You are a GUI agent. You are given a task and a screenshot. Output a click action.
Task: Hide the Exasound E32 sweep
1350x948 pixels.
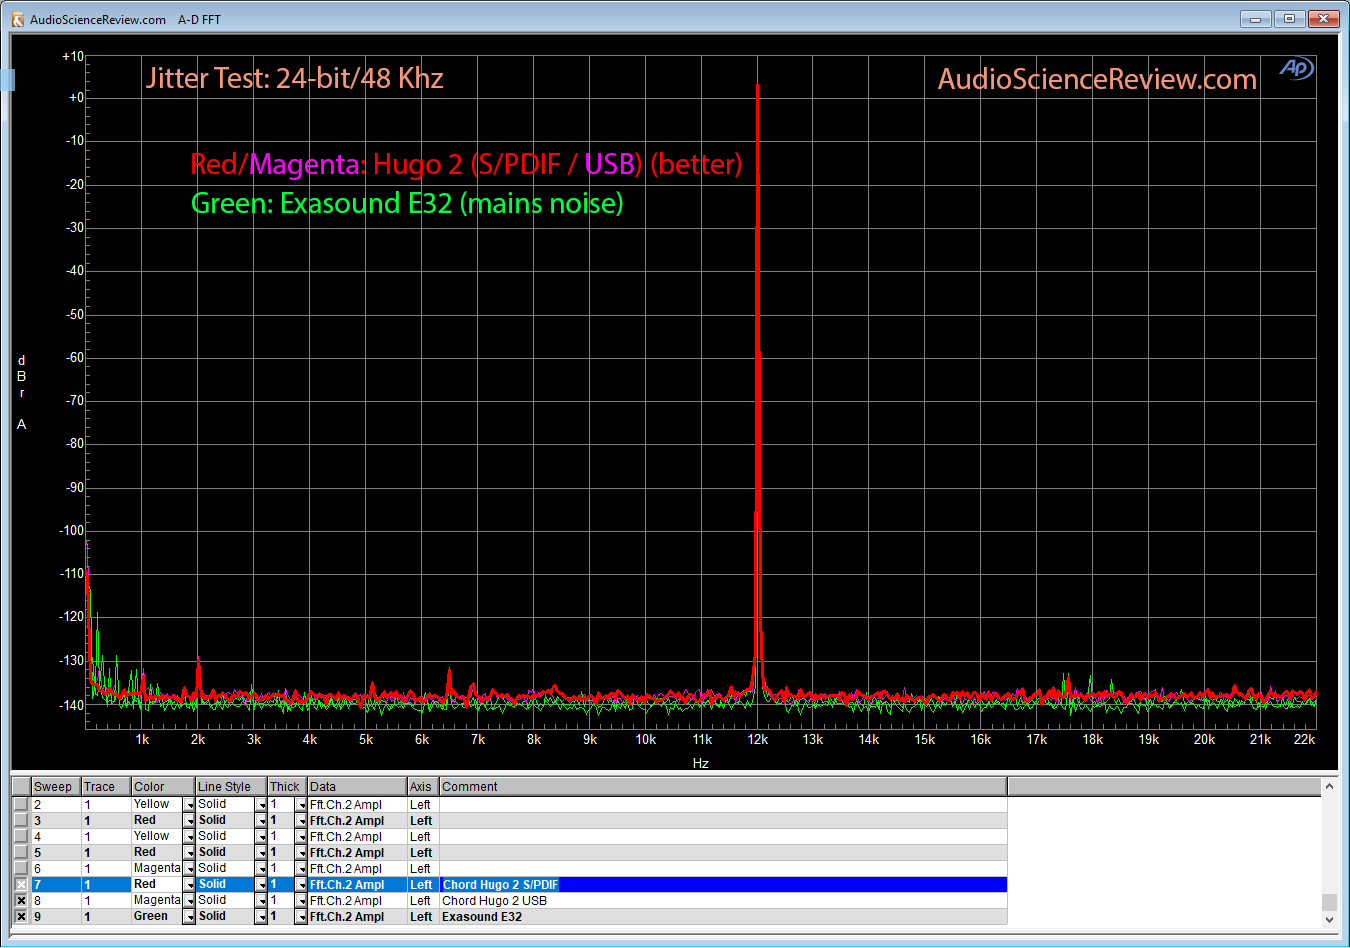[21, 916]
